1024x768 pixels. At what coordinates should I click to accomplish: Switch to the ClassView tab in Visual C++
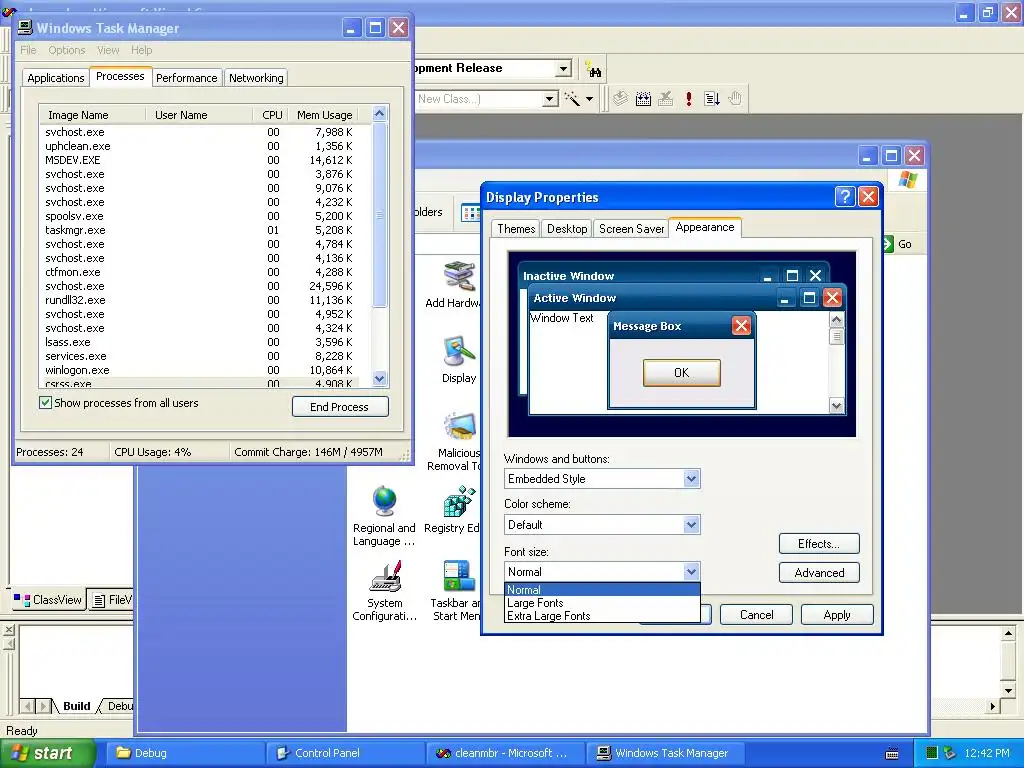tap(48, 600)
